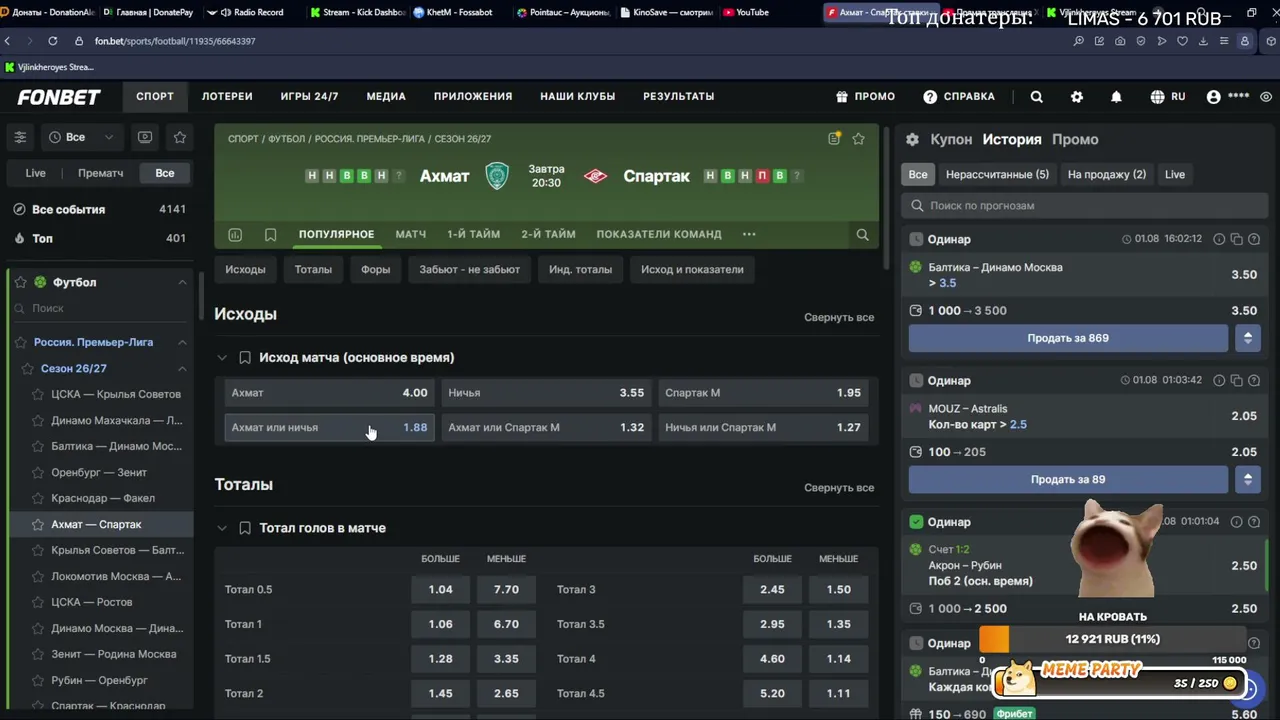Focus 'Поиск по прогнозам' search field
The image size is (1280, 720).
[x=1086, y=205]
